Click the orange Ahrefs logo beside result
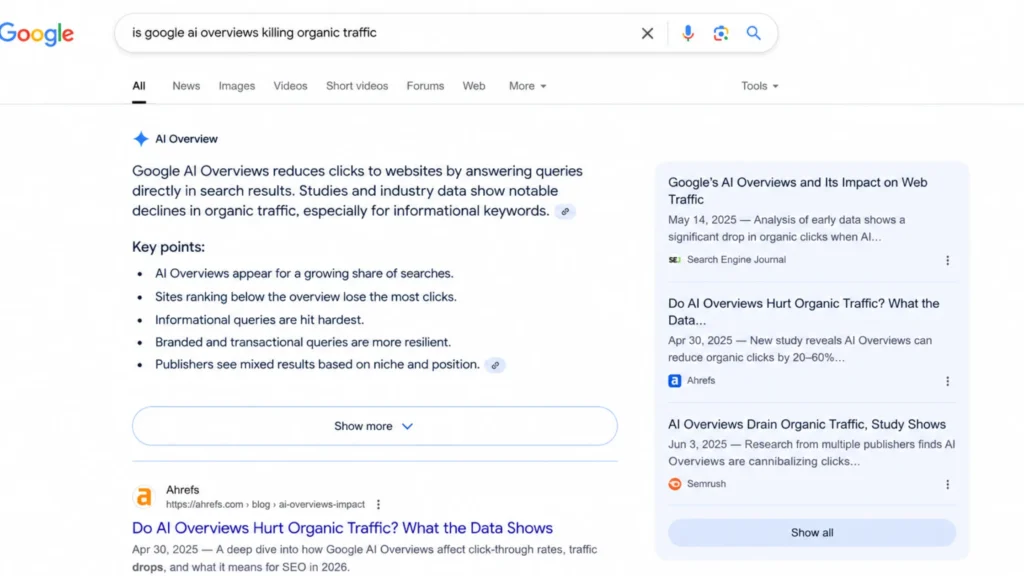This screenshot has width=1024, height=576. [144, 497]
